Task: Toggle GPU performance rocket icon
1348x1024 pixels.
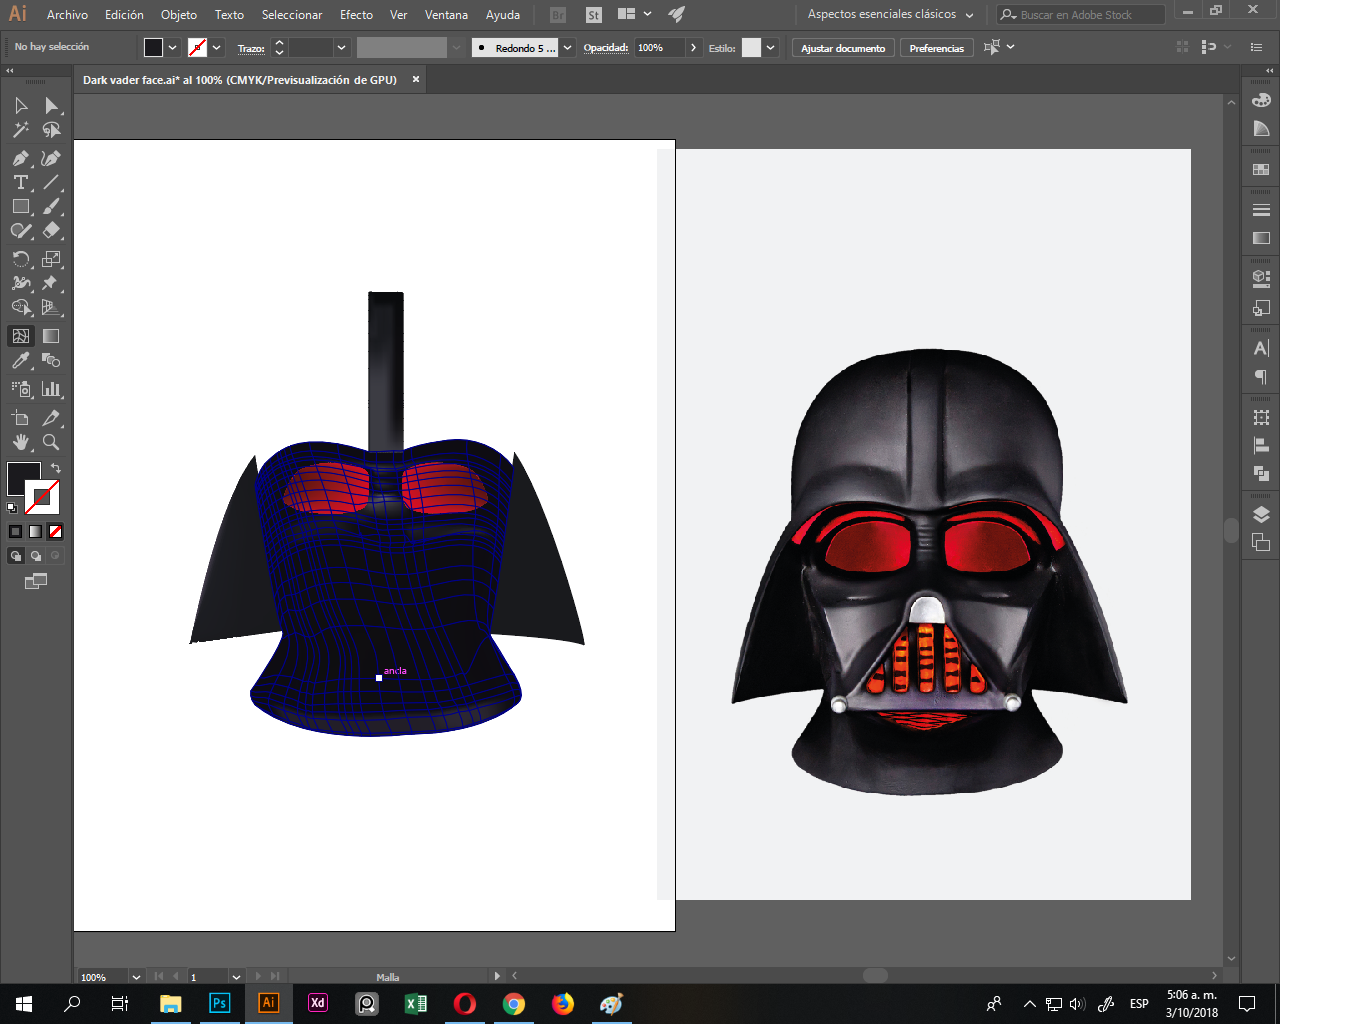Action: 677,14
